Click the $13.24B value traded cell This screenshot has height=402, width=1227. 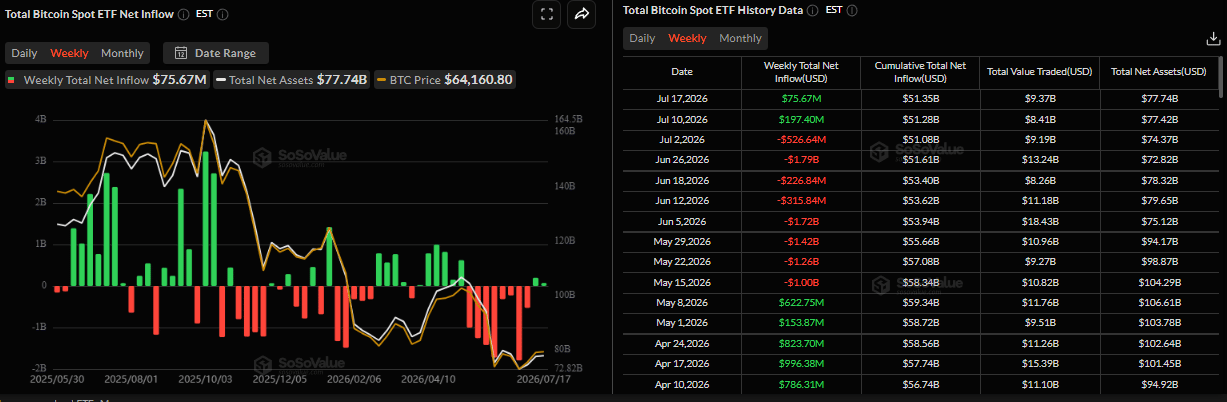(x=1040, y=159)
